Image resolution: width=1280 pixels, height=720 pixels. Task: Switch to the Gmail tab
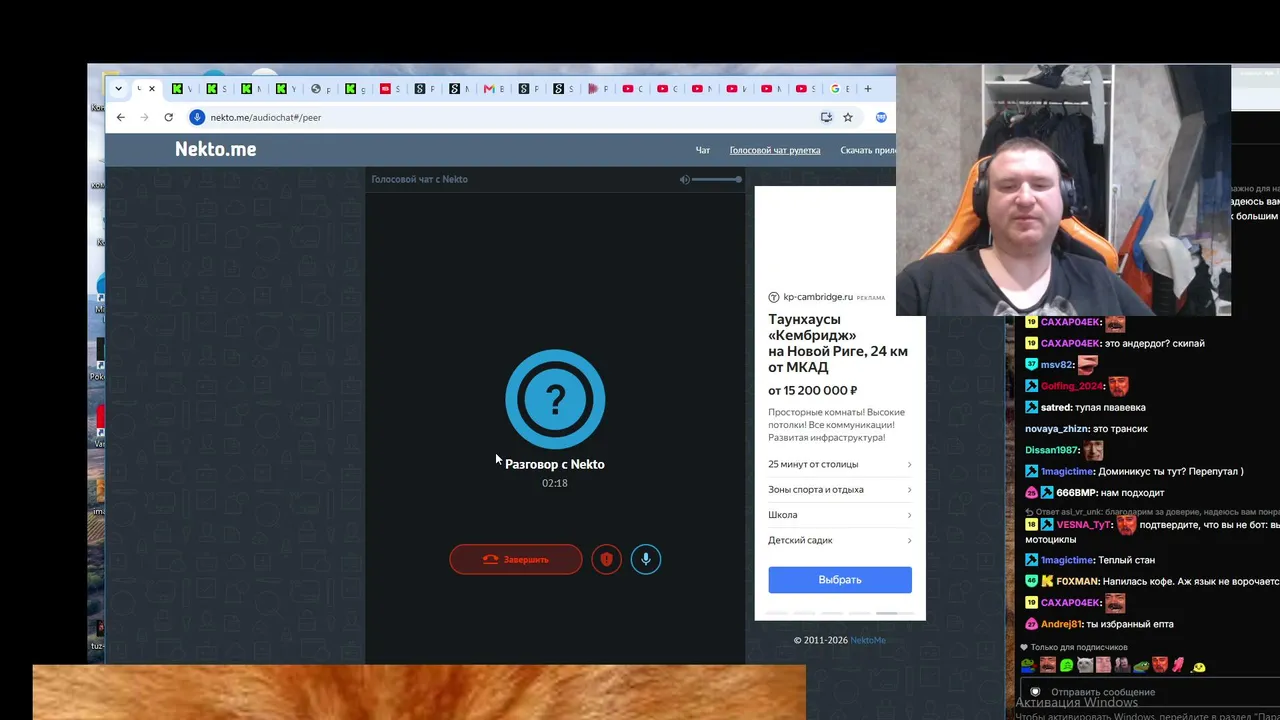(x=494, y=89)
